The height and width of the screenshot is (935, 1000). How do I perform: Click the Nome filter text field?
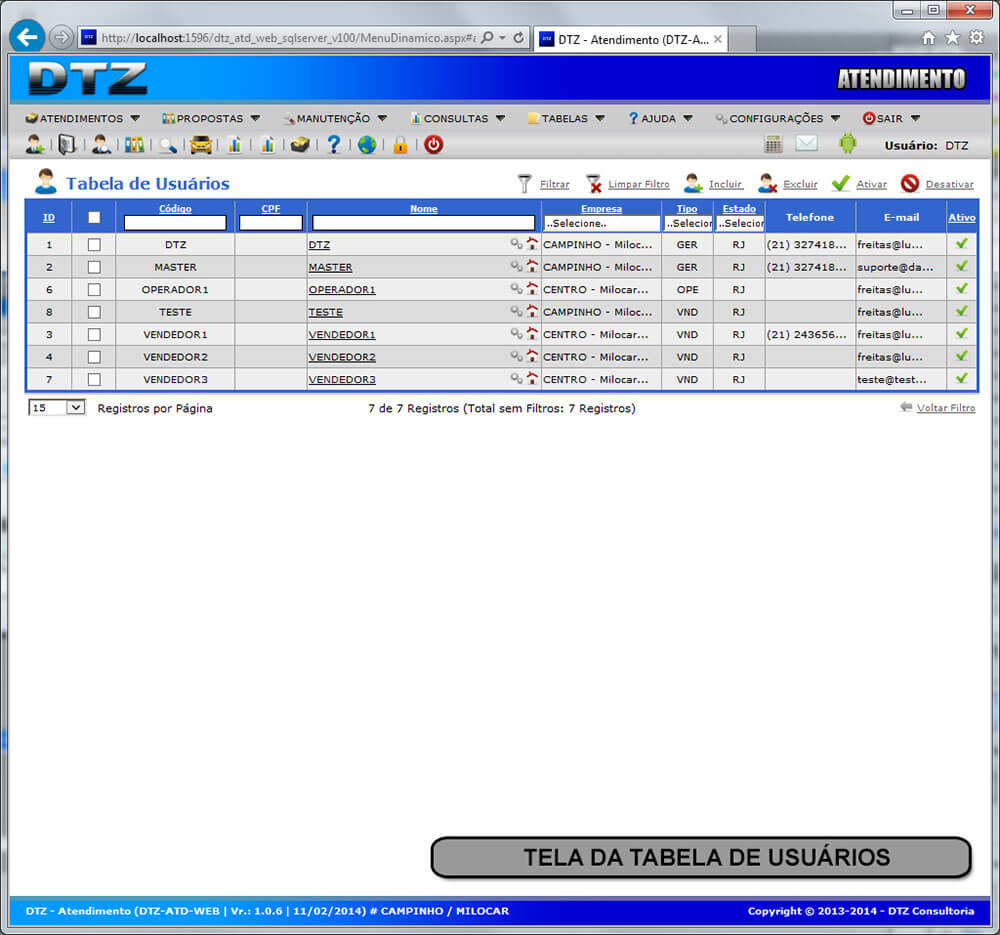424,223
